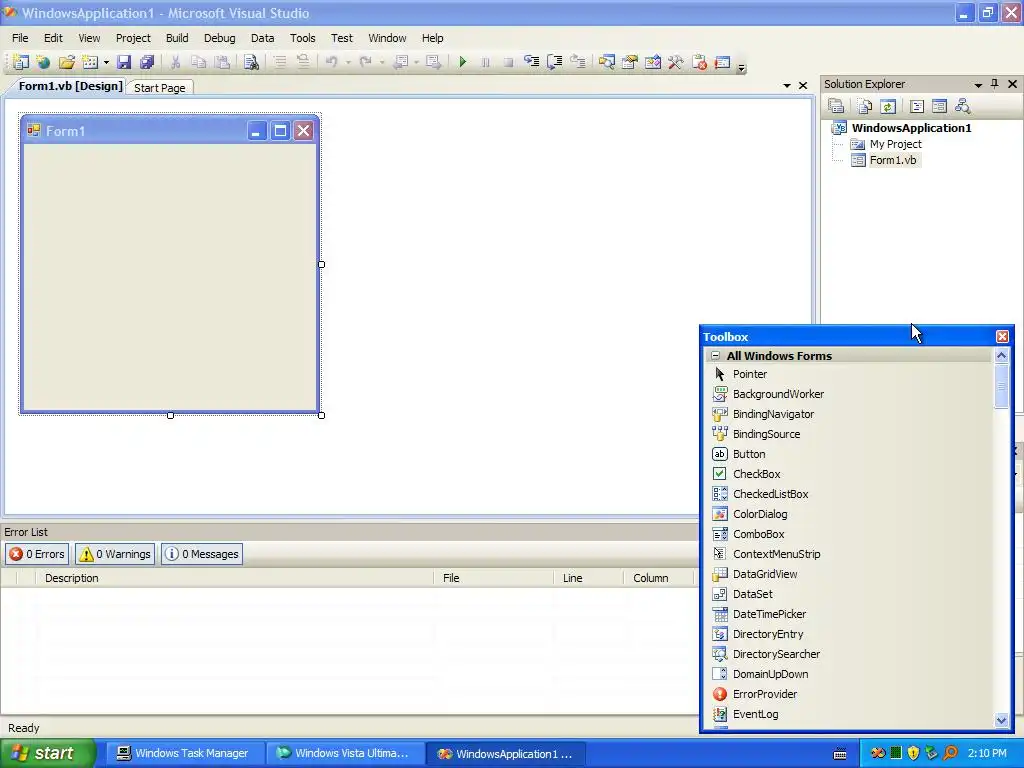1024x768 pixels.
Task: Select the DateTimePicker control in the Toolbox
Action: coord(850,614)
